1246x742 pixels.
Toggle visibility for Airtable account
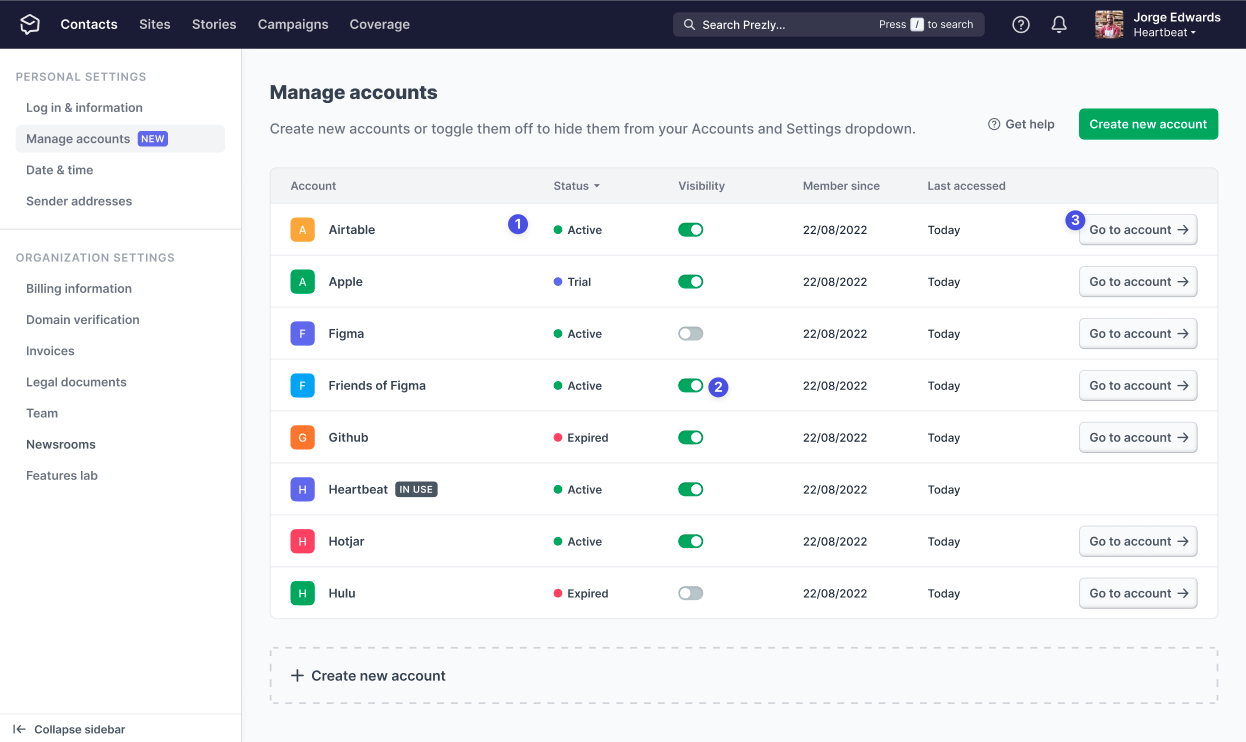691,230
